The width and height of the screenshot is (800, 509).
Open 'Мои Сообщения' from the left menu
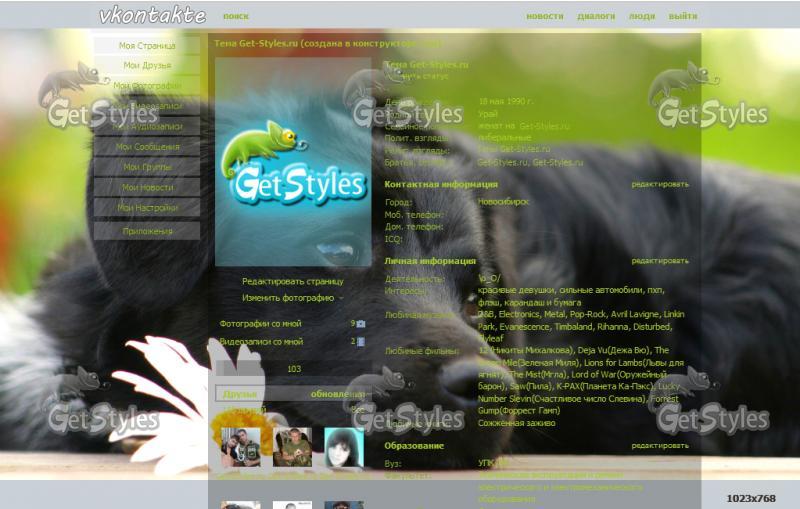pyautogui.click(x=147, y=147)
